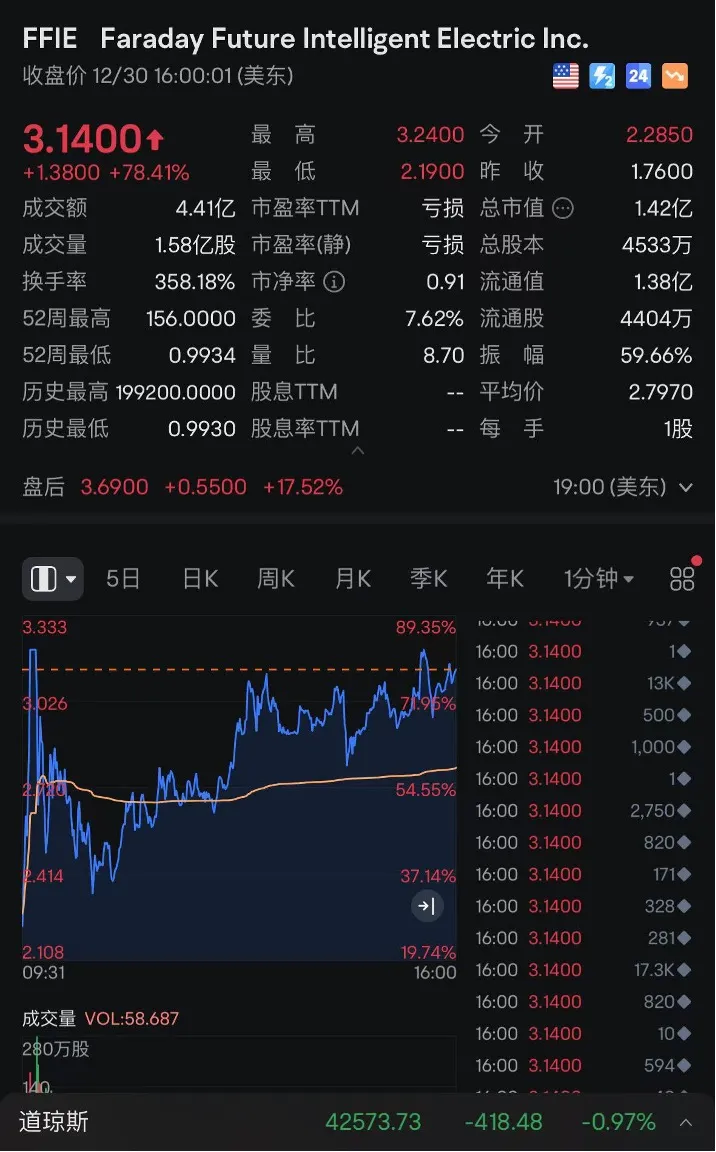The height and width of the screenshot is (1152, 716).
Task: Tap the 平均价 2.7970 value
Action: pyautogui.click(x=660, y=392)
